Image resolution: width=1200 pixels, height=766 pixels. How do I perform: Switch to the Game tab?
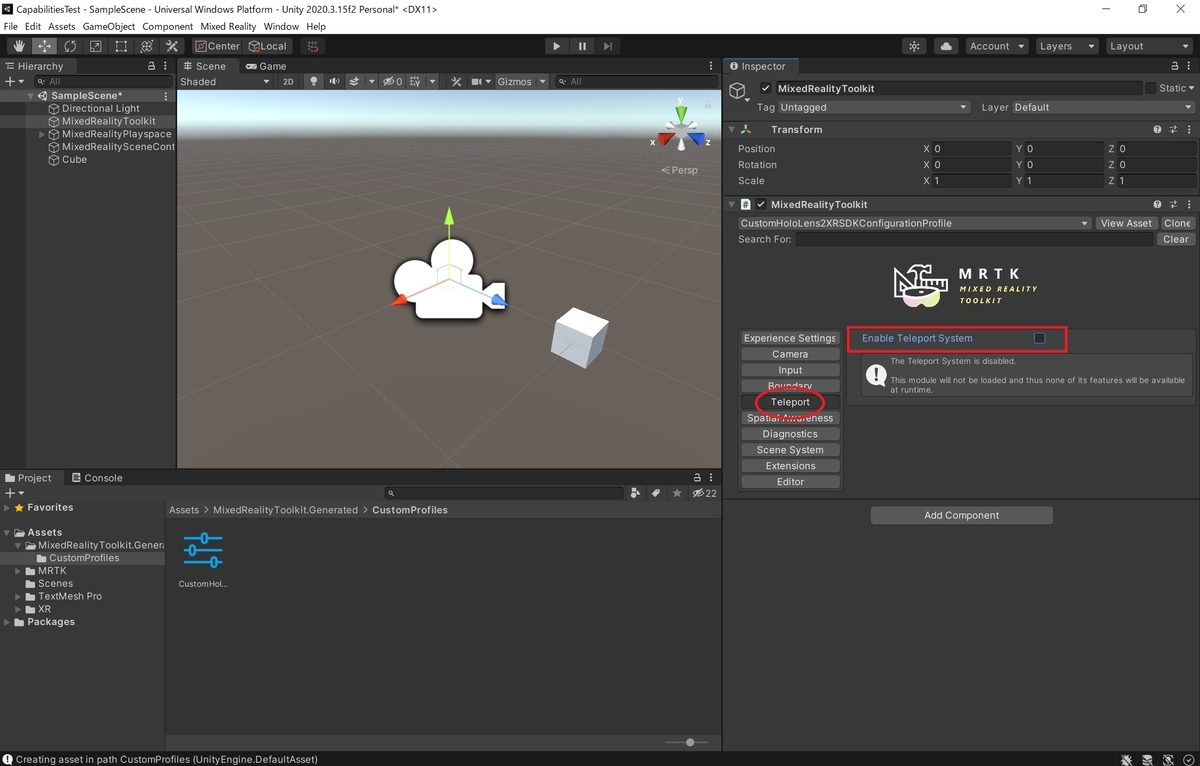[265, 66]
